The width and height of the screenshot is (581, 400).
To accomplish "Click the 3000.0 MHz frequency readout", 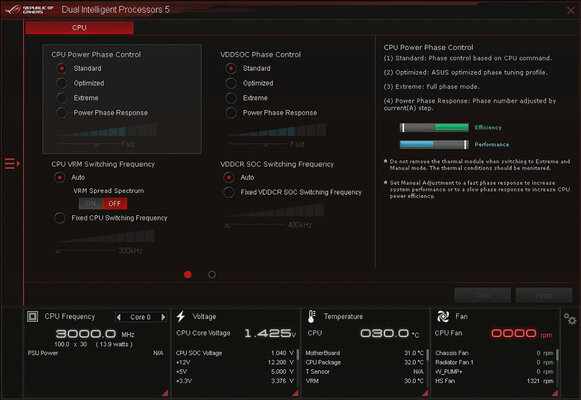I will [95, 334].
